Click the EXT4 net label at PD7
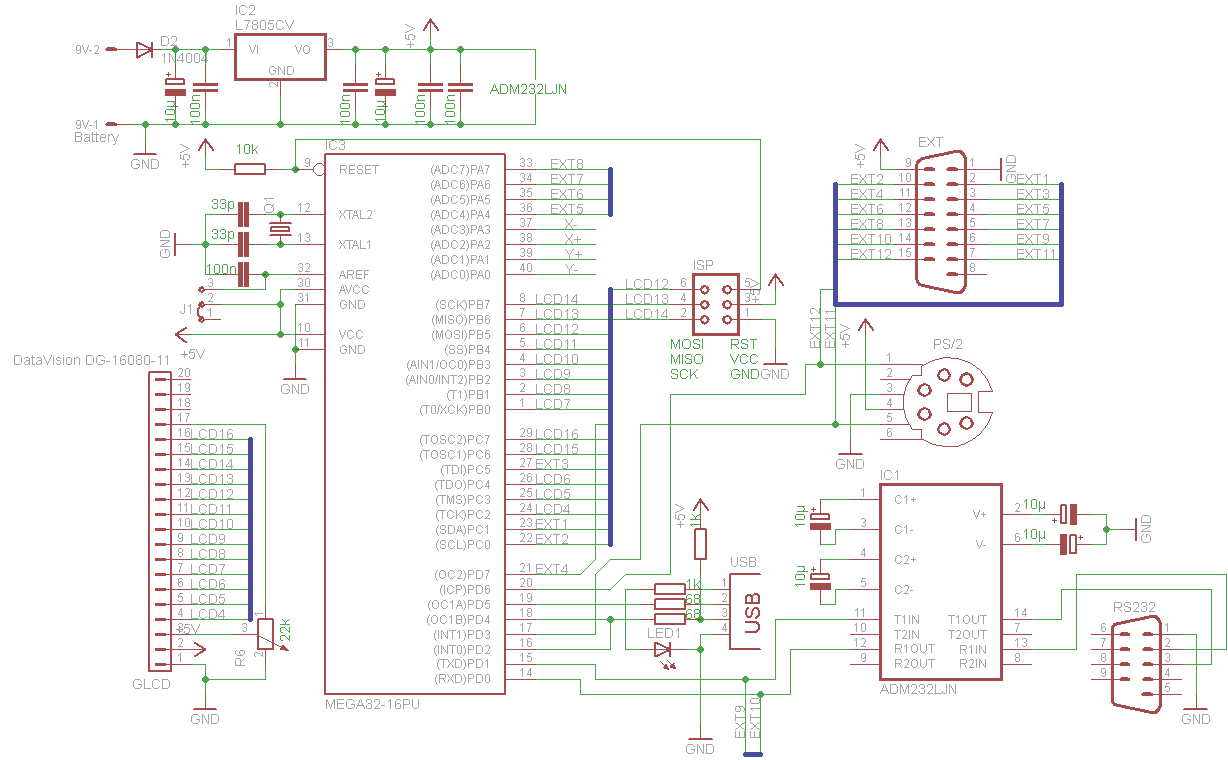Screen dimensions: 1228x760 (551, 569)
